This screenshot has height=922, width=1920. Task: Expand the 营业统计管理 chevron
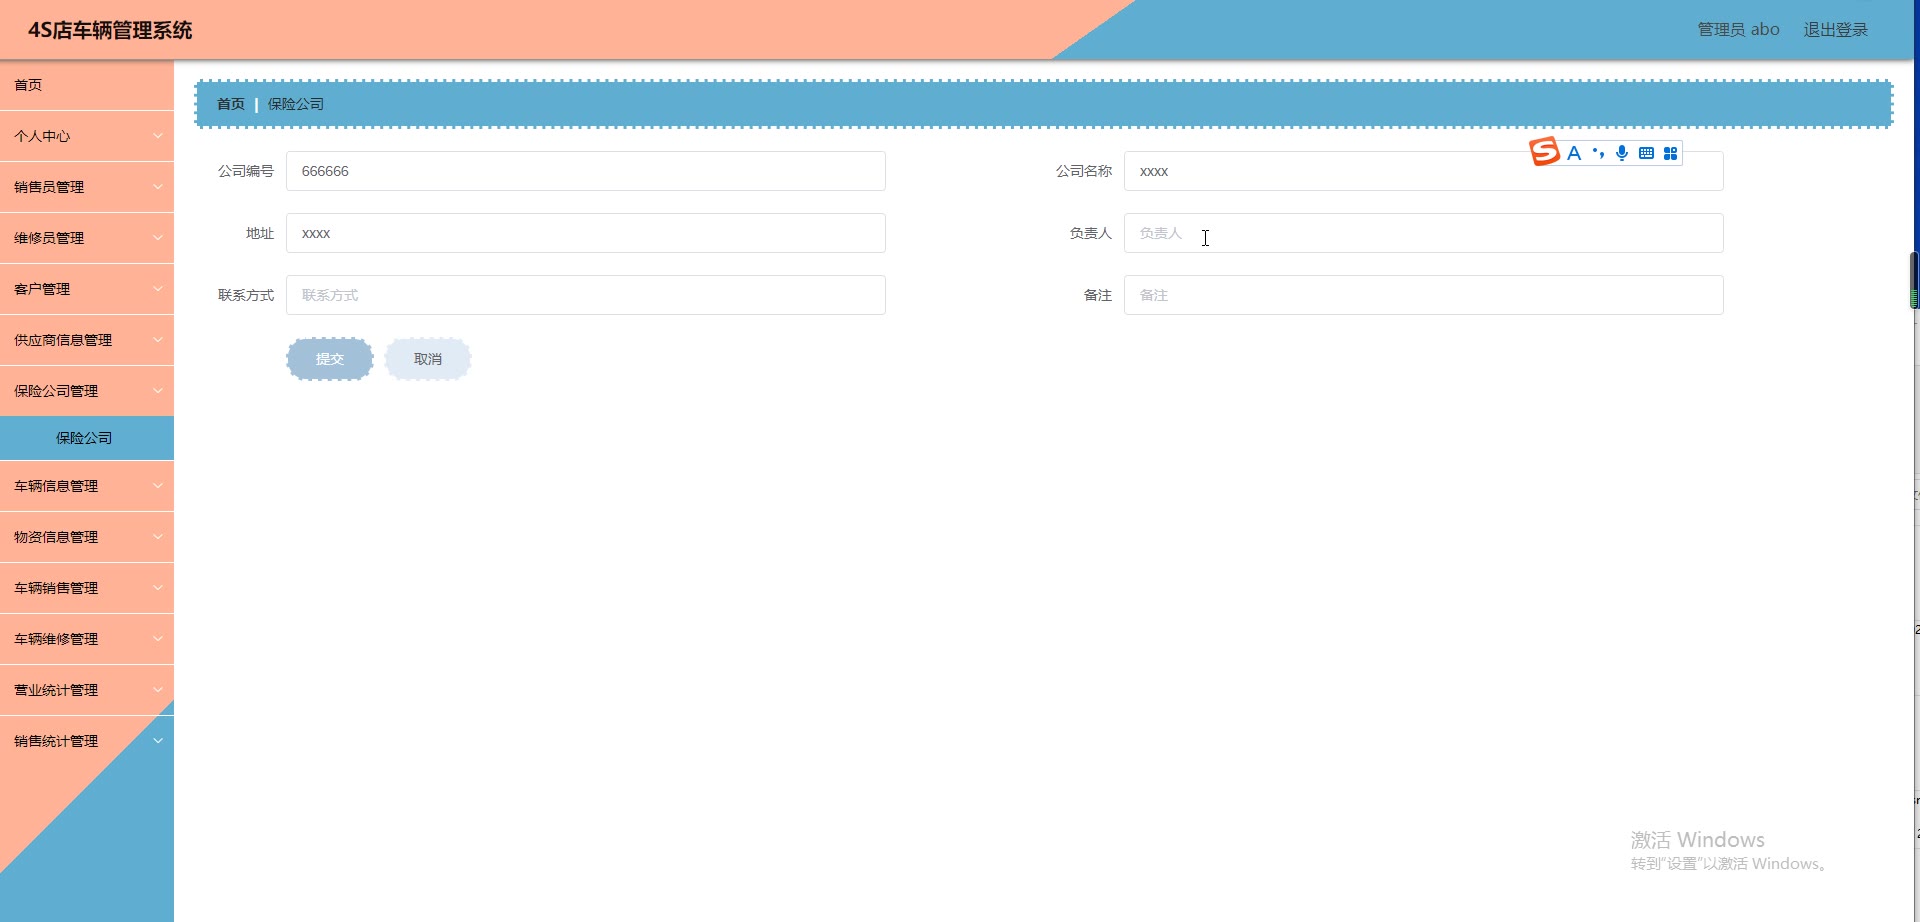click(158, 690)
